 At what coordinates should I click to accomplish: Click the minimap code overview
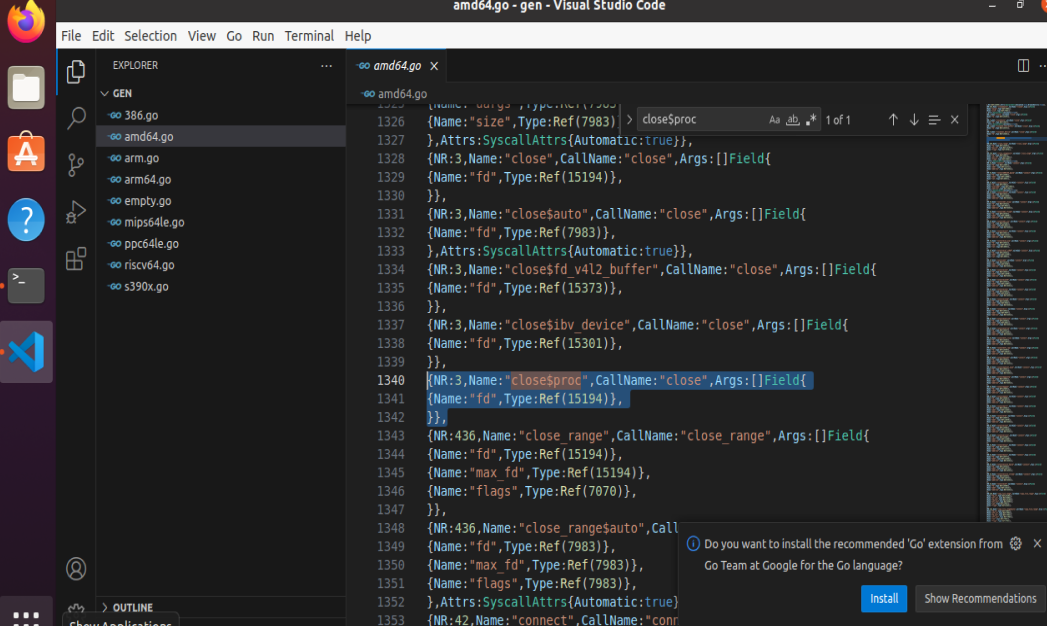coord(1012,300)
